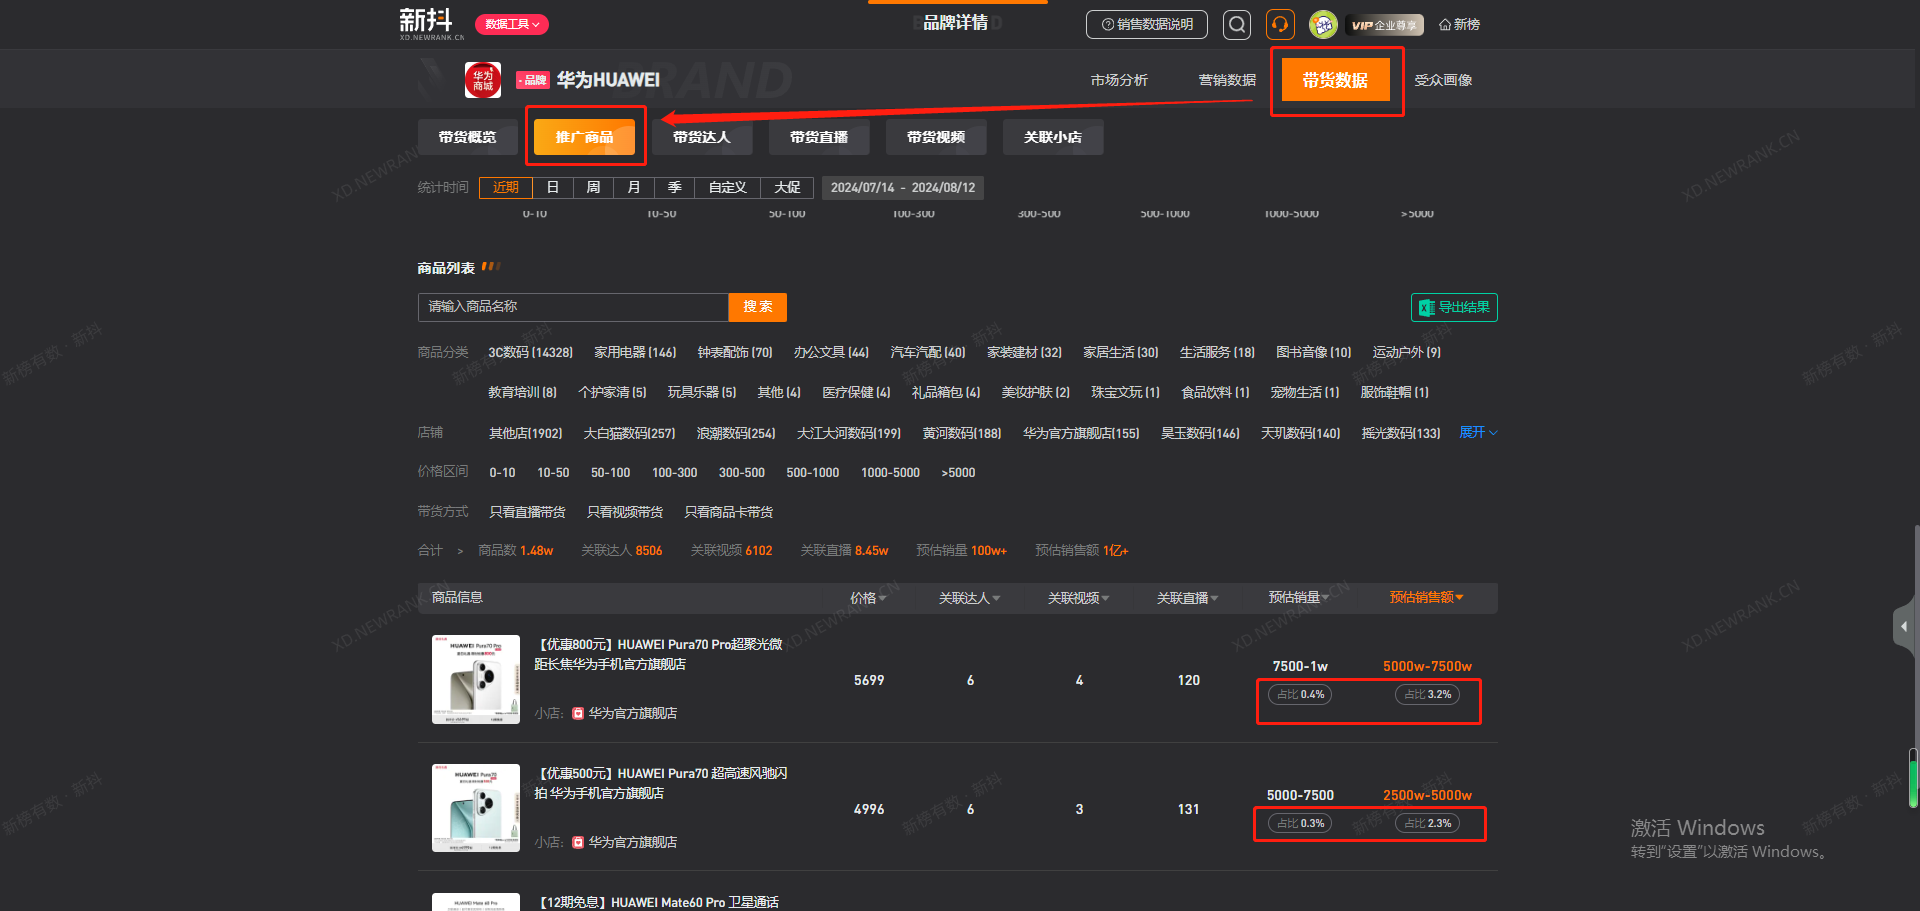This screenshot has height=911, width=1920.
Task: Switch to 营销数据 tab
Action: [x=1227, y=80]
